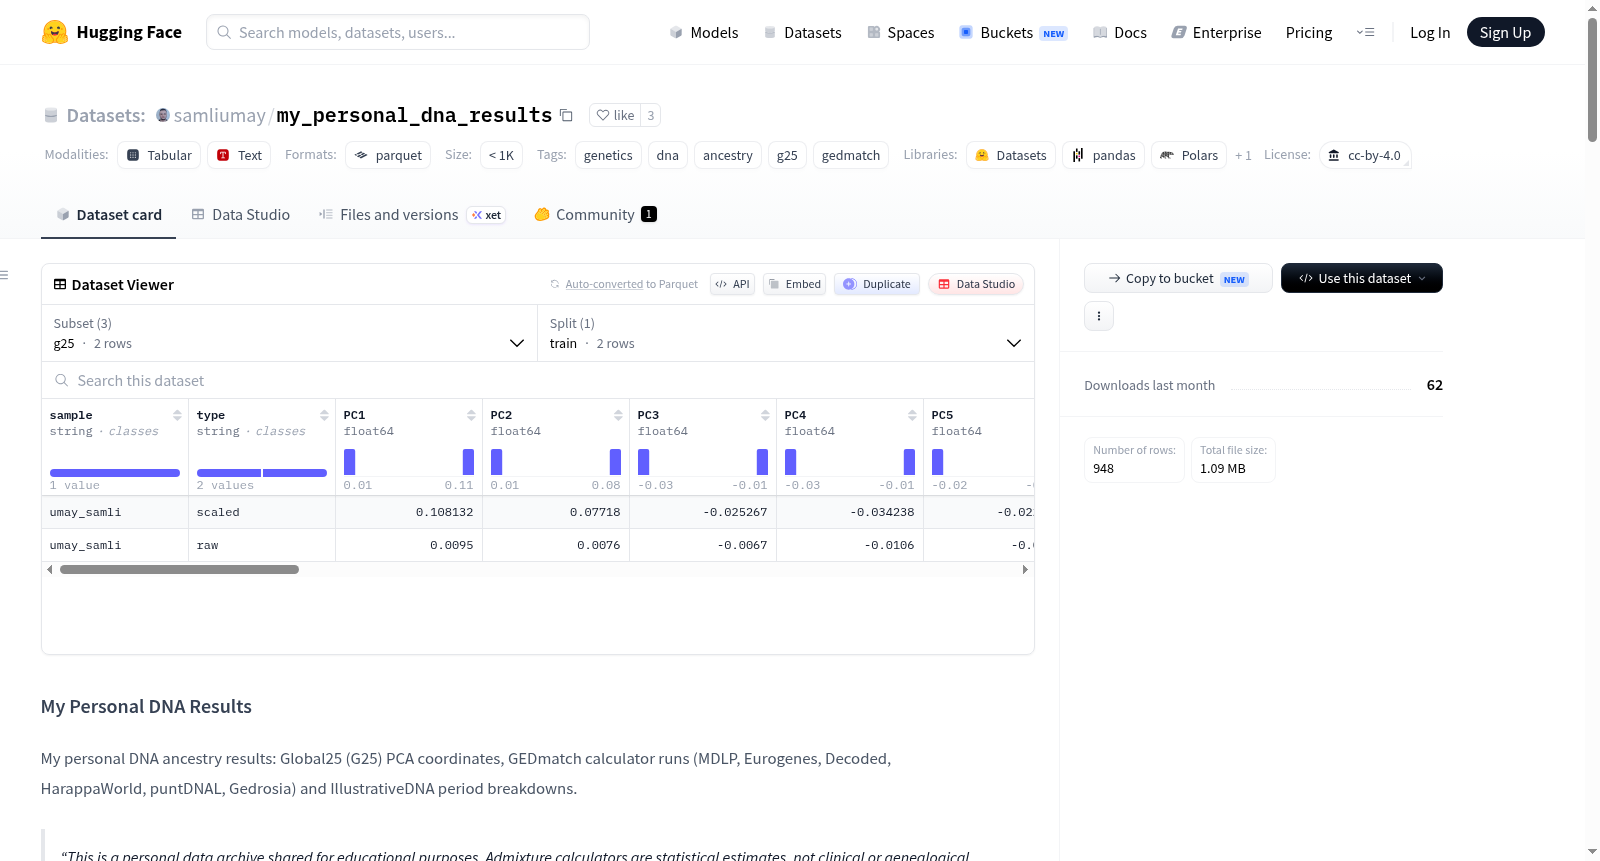The image size is (1600, 861).
Task: Open the Buckets menu item
Action: [x=1013, y=32]
